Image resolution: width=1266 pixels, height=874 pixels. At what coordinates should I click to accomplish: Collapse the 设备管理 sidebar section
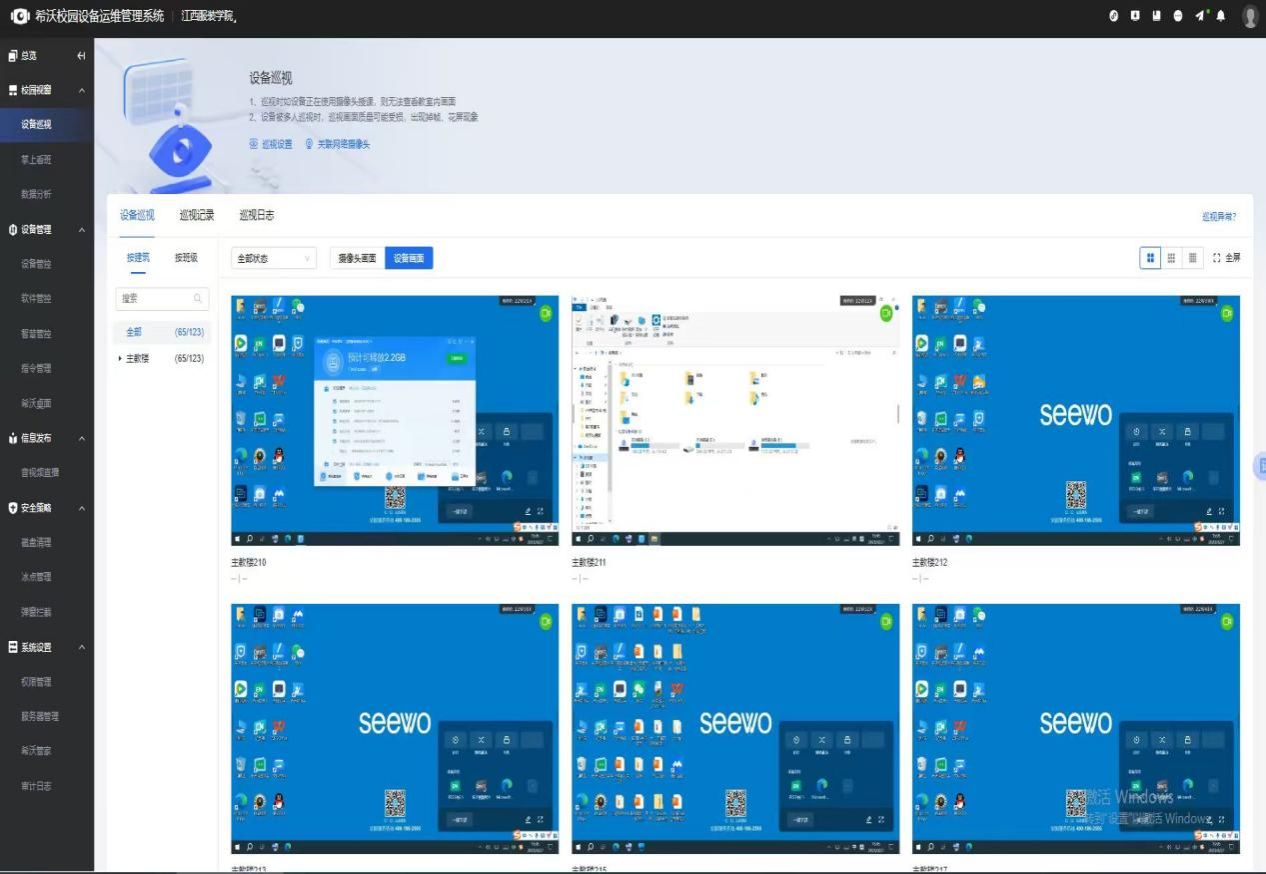pyautogui.click(x=81, y=230)
